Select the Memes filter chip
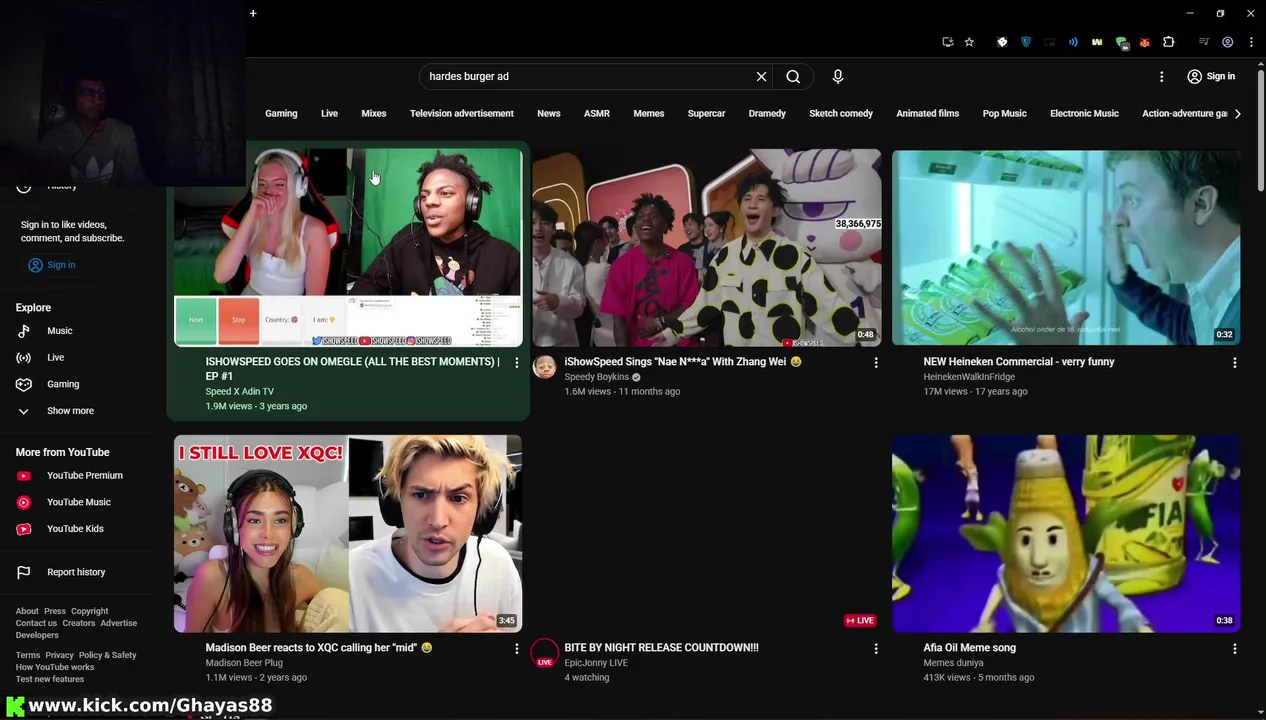 [649, 114]
